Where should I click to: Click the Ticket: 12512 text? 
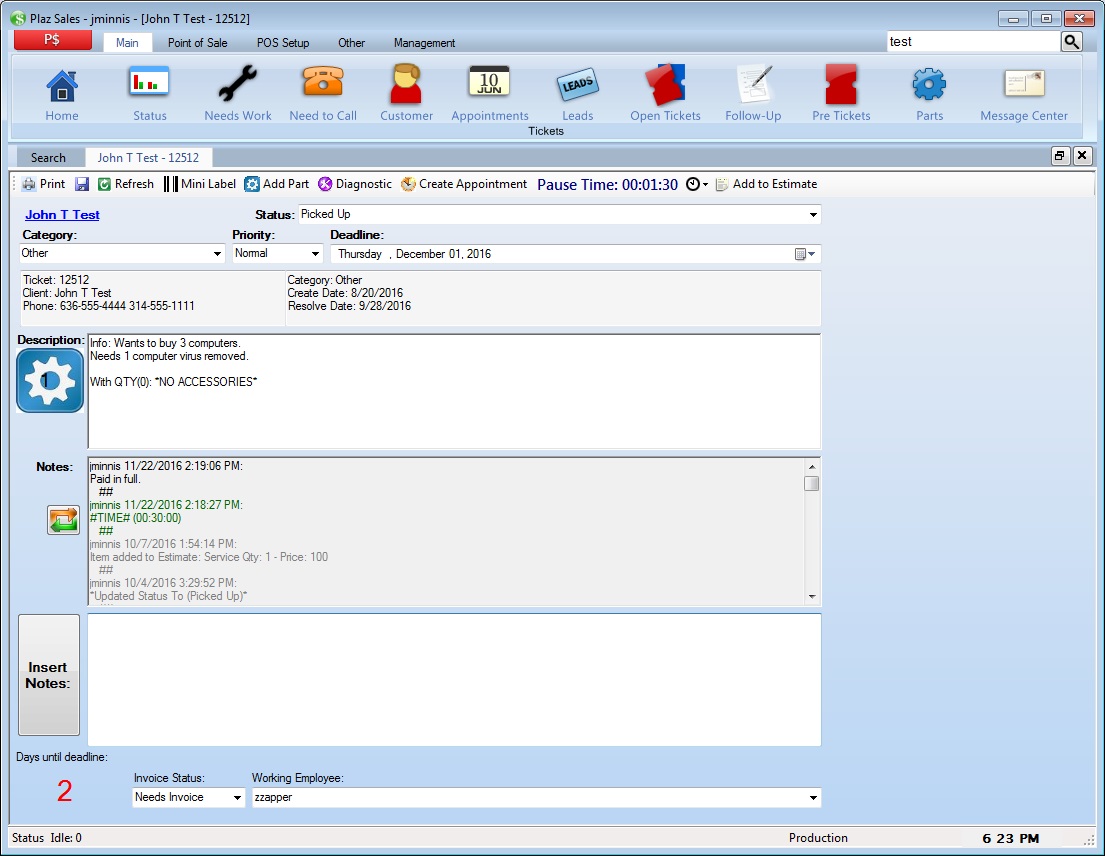(56, 280)
